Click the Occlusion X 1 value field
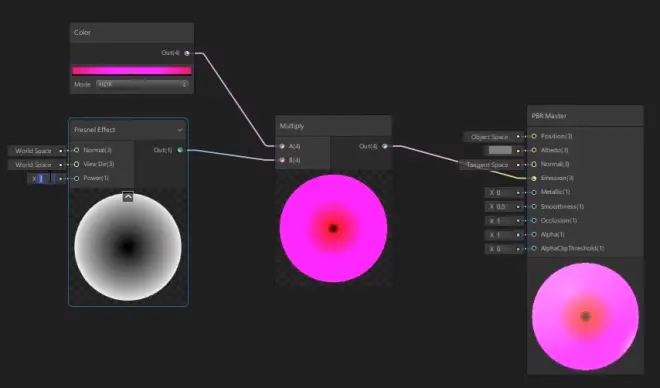660x388 pixels. tap(503, 221)
